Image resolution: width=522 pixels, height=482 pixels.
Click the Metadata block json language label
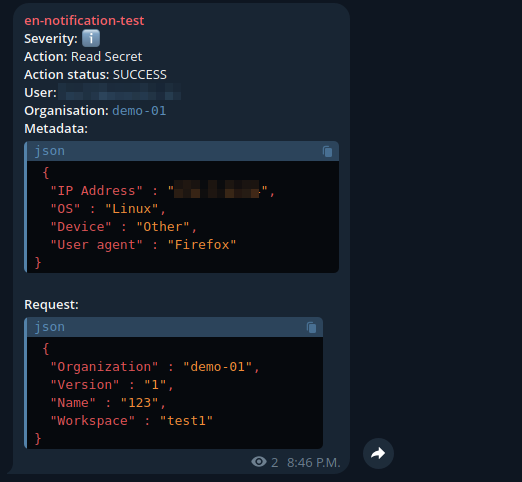tap(50, 151)
